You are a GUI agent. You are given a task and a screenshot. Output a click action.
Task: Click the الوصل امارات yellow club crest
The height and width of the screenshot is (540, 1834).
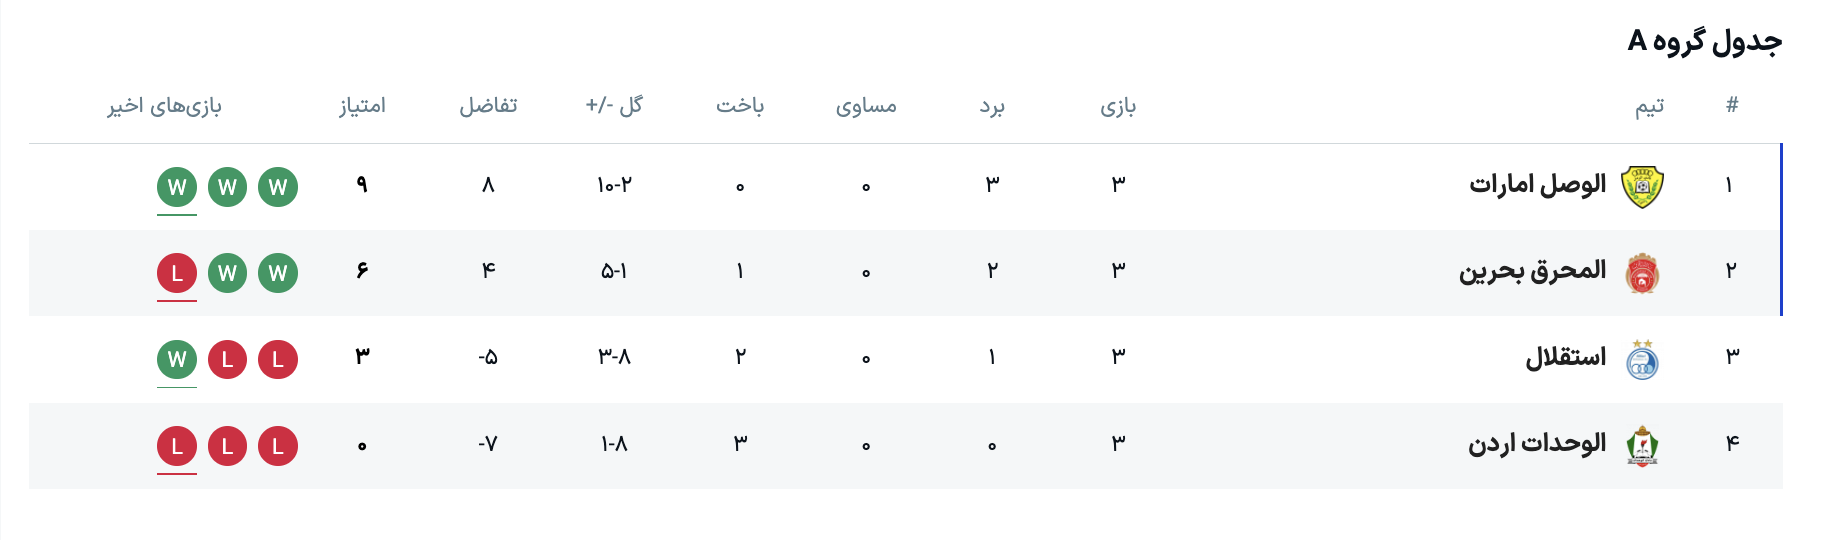(x=1641, y=186)
